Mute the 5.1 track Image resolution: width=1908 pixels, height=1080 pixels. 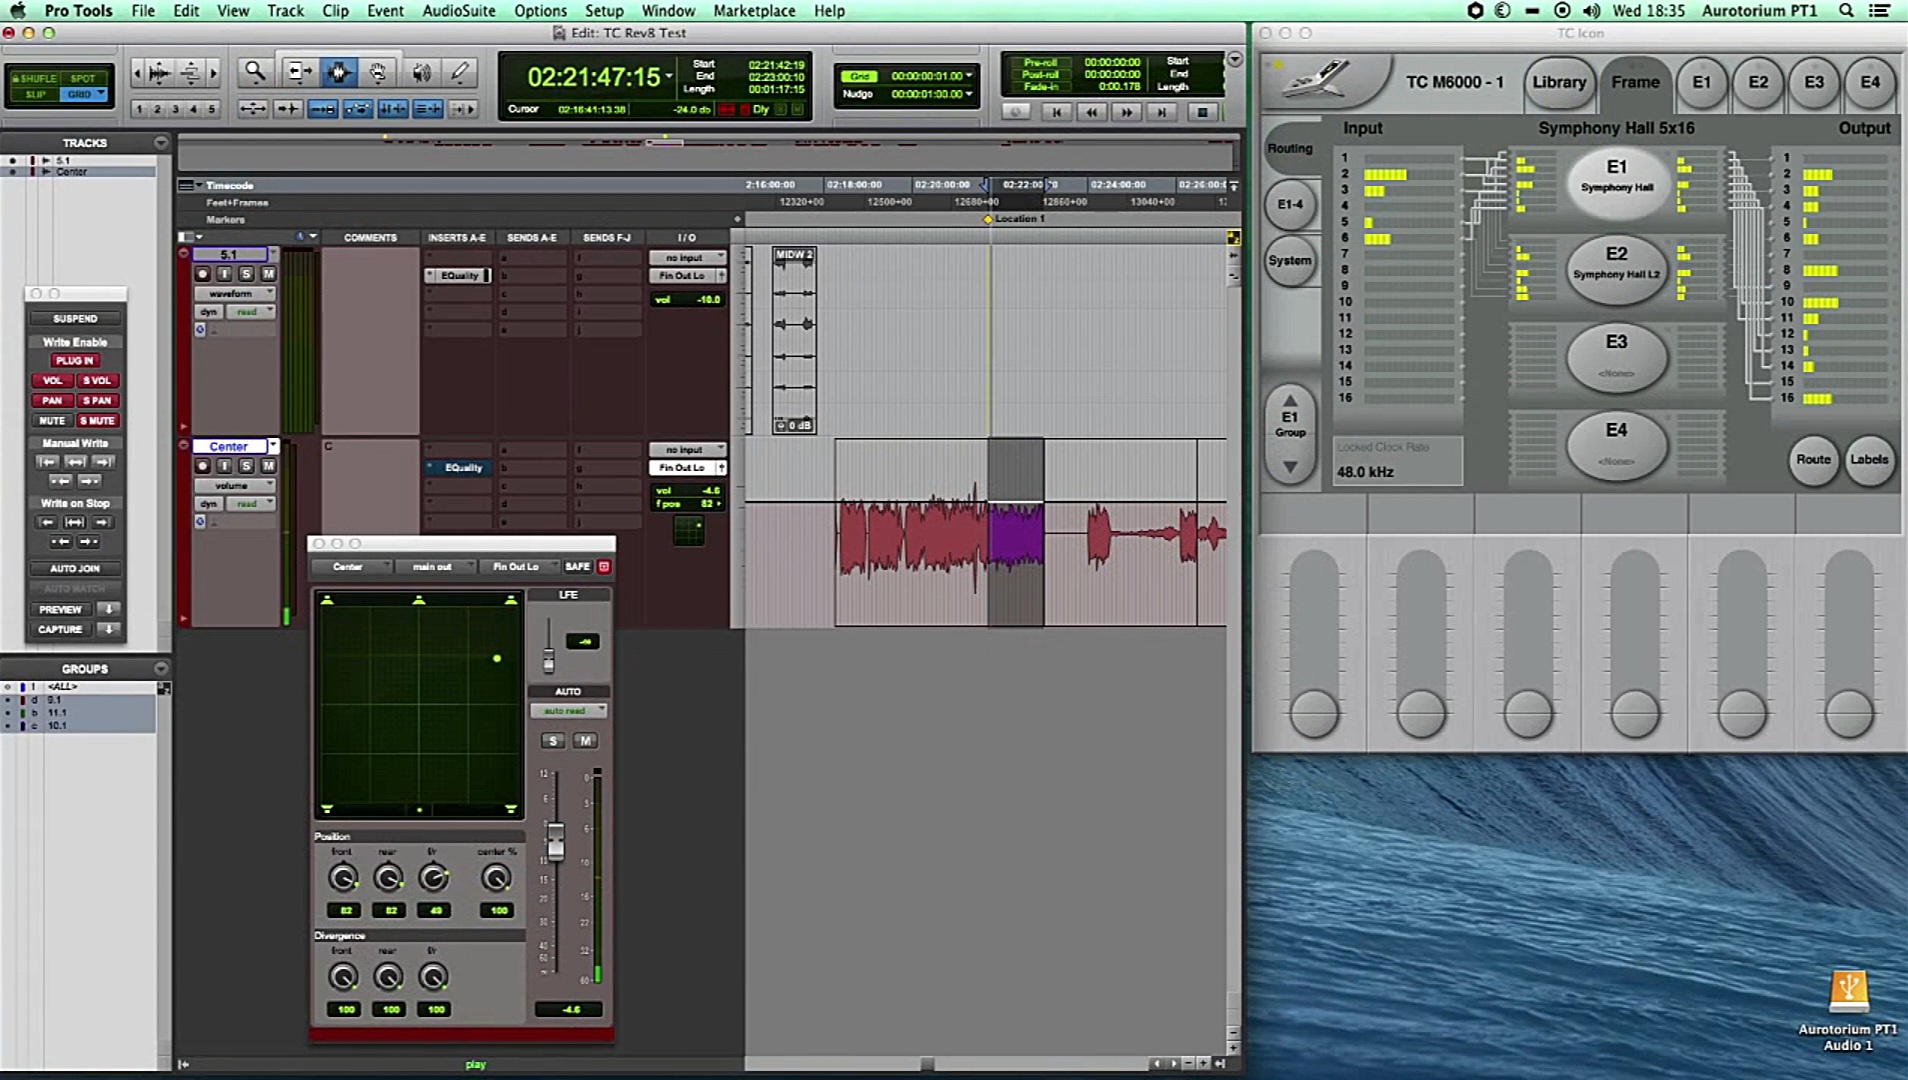point(268,274)
